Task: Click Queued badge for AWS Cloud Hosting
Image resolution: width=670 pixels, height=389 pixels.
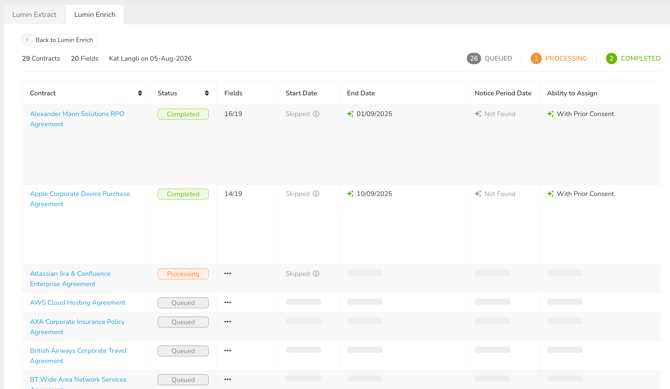Action: pos(183,303)
